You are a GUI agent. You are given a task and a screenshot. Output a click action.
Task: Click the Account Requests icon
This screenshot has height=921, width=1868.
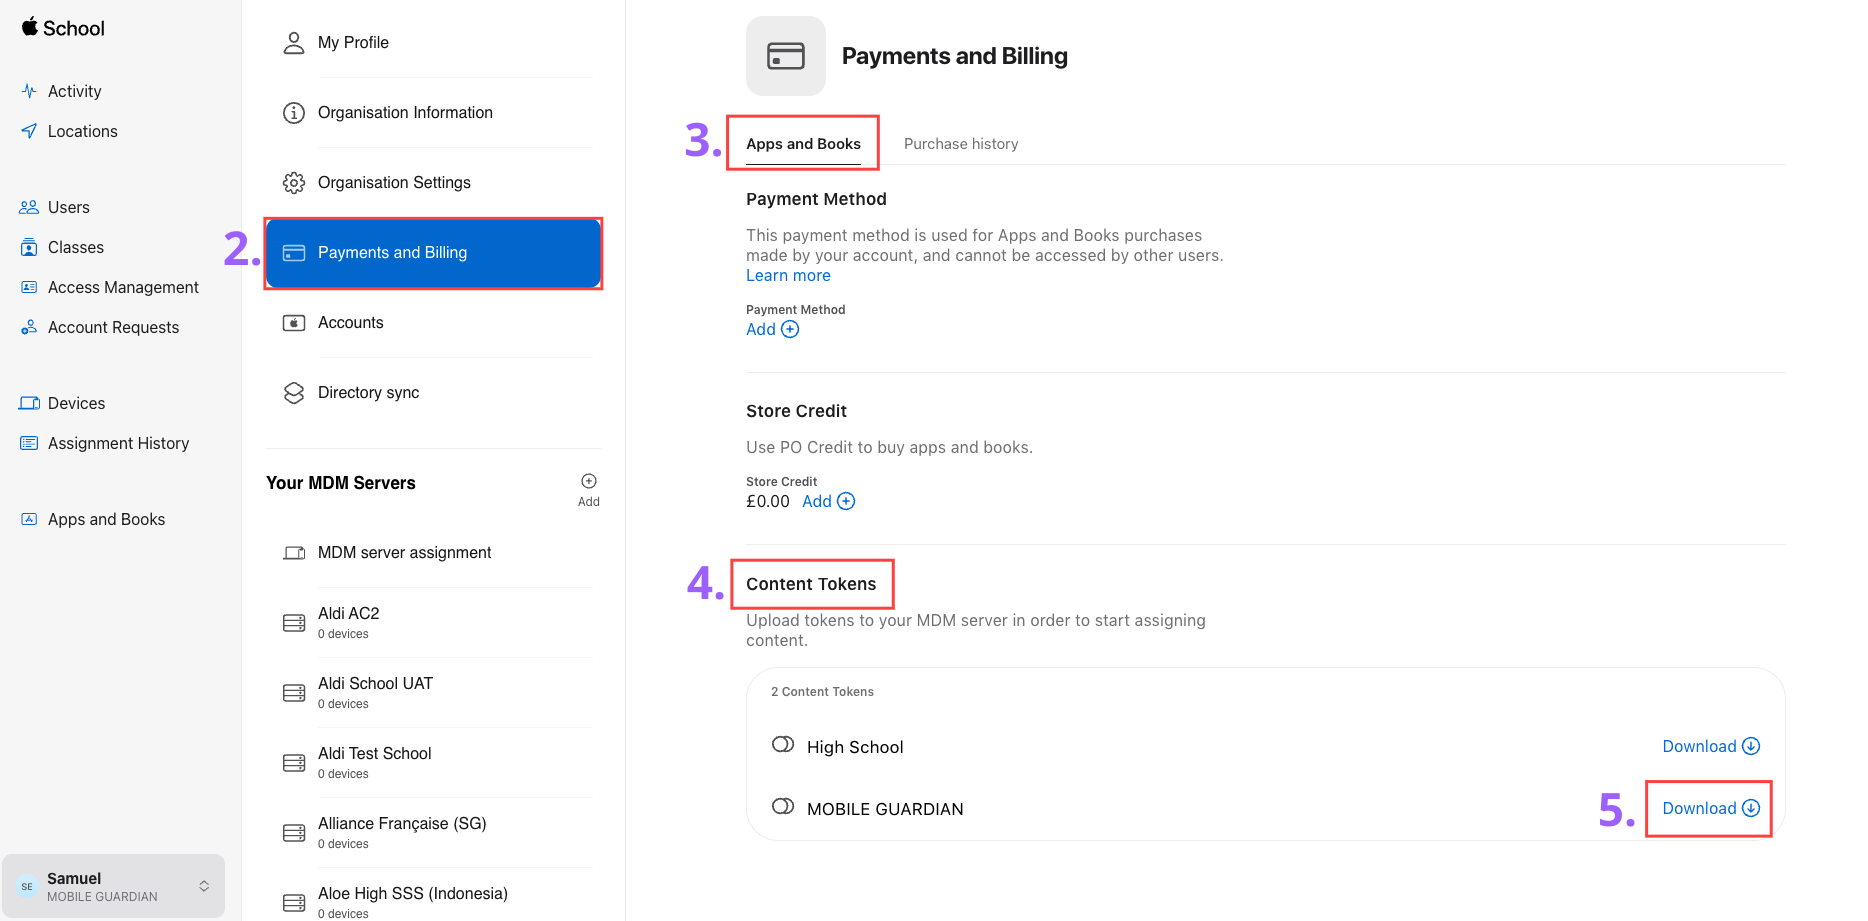point(29,327)
